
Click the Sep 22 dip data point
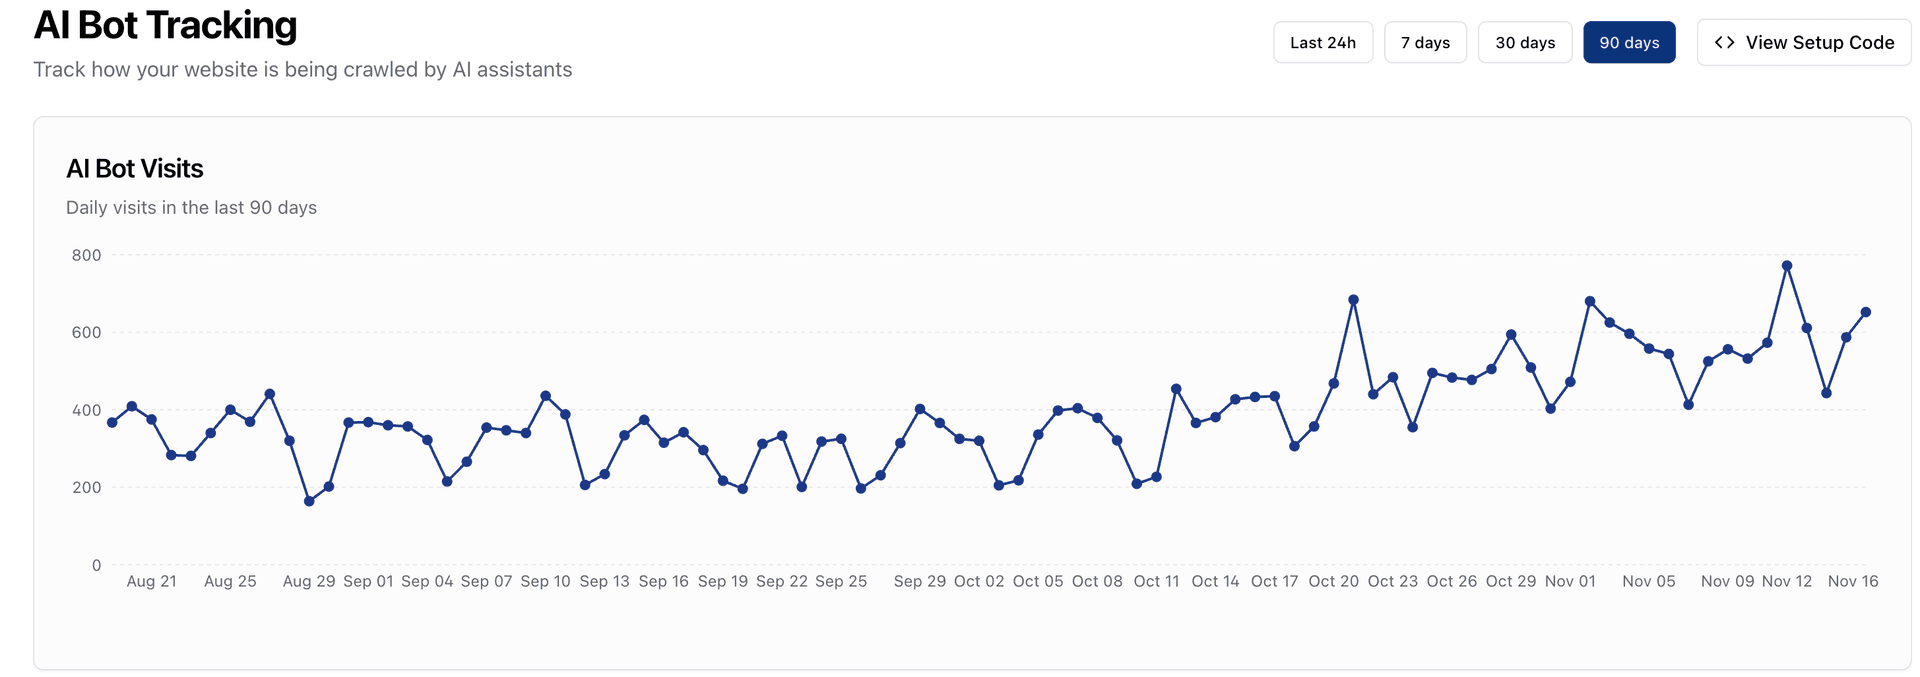[x=800, y=488]
